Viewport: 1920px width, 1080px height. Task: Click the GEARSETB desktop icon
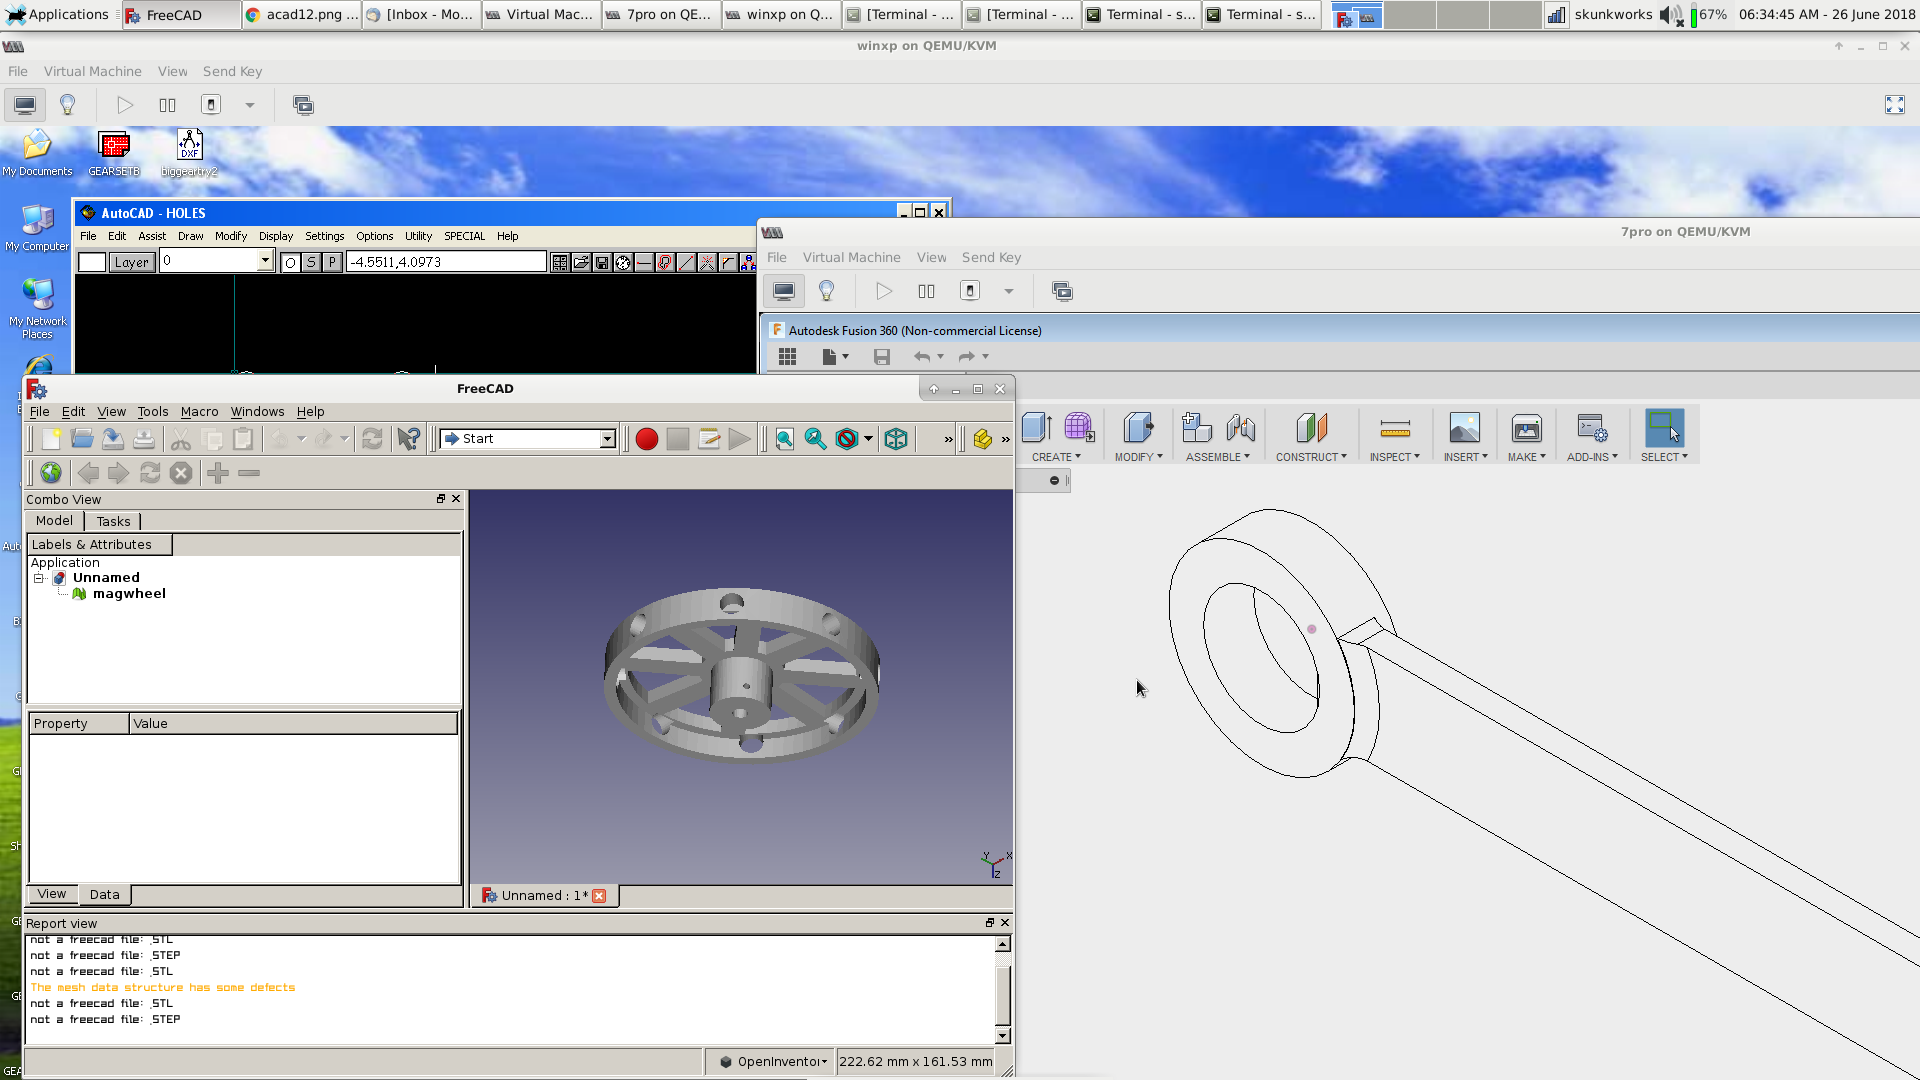[114, 154]
